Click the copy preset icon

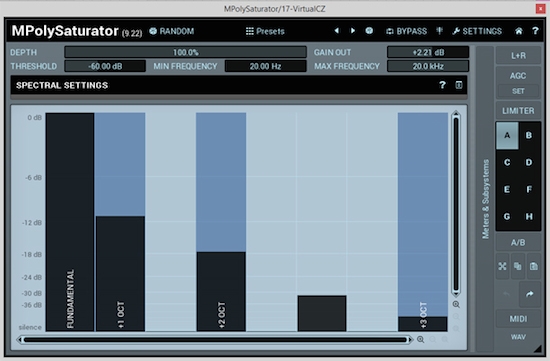click(x=518, y=266)
